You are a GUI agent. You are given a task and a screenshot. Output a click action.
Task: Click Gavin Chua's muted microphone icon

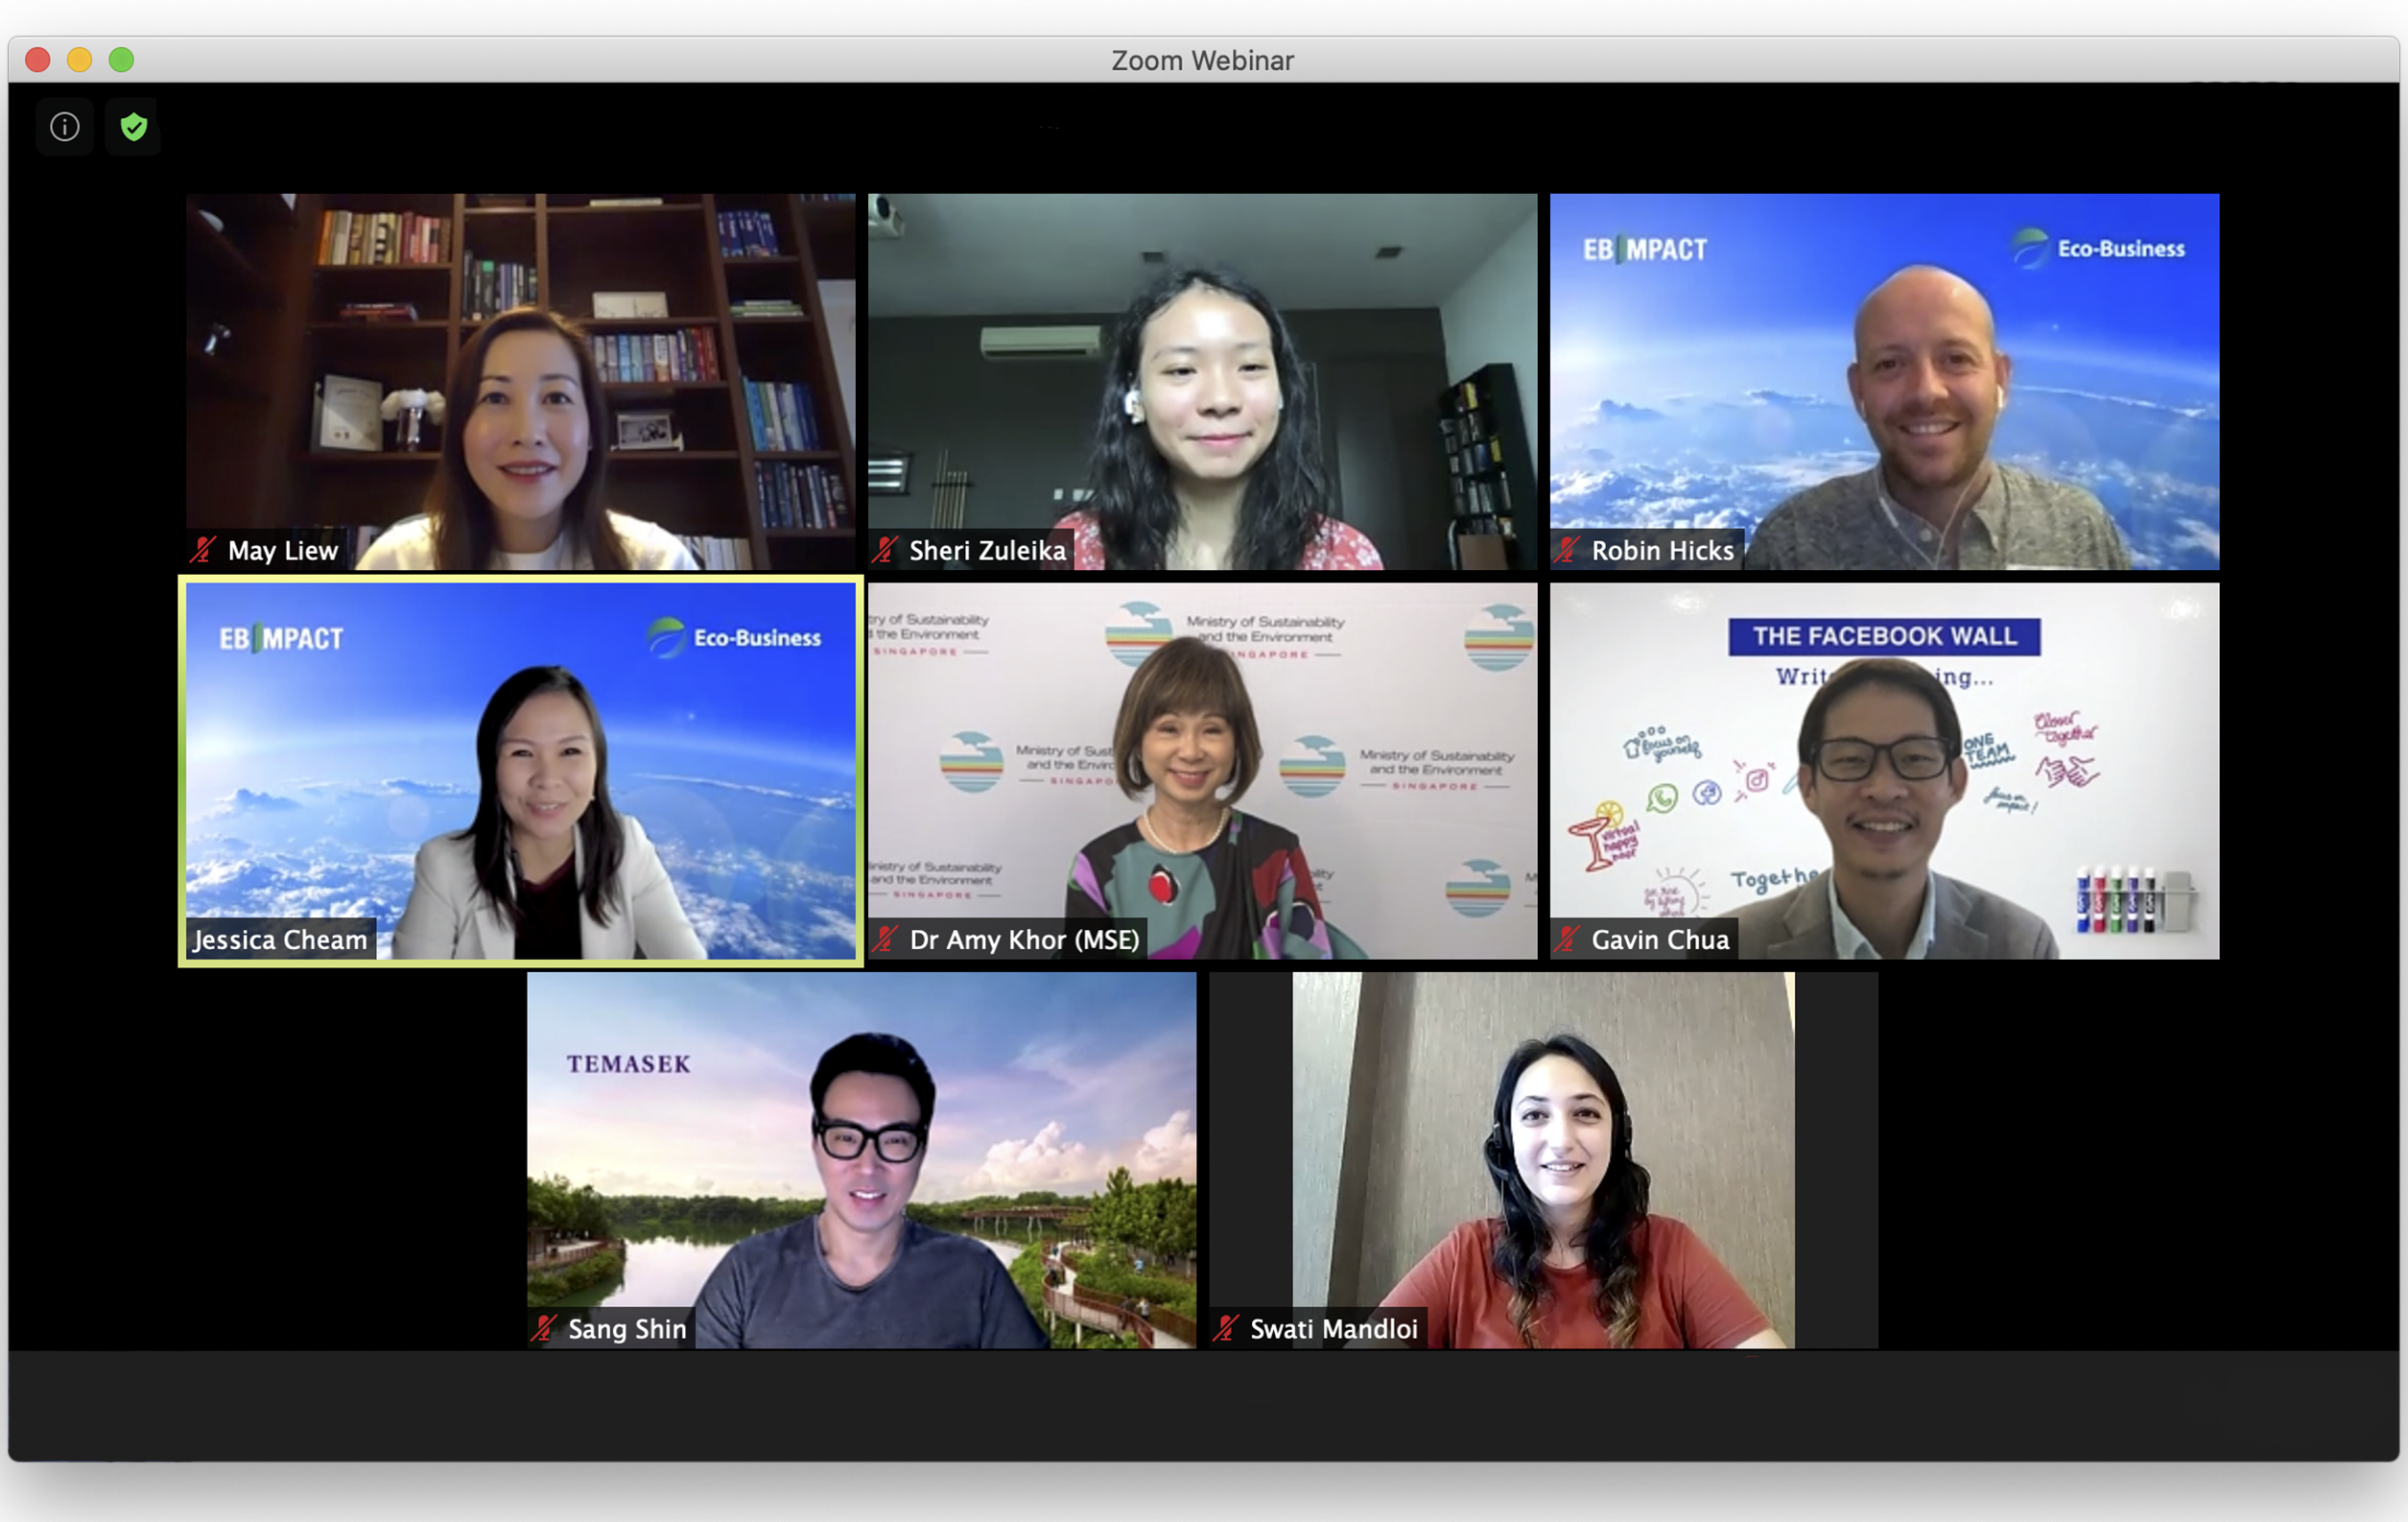pyautogui.click(x=1567, y=939)
